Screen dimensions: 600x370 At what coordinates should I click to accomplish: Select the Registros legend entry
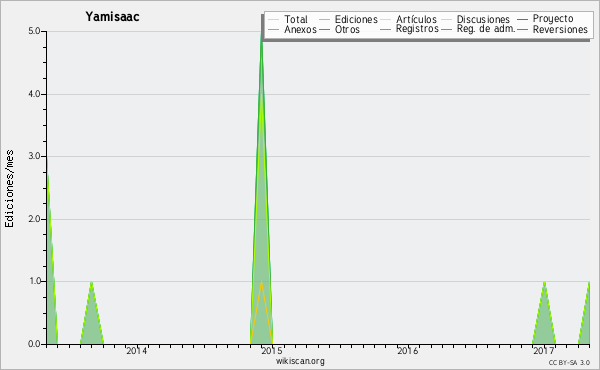[x=417, y=29]
